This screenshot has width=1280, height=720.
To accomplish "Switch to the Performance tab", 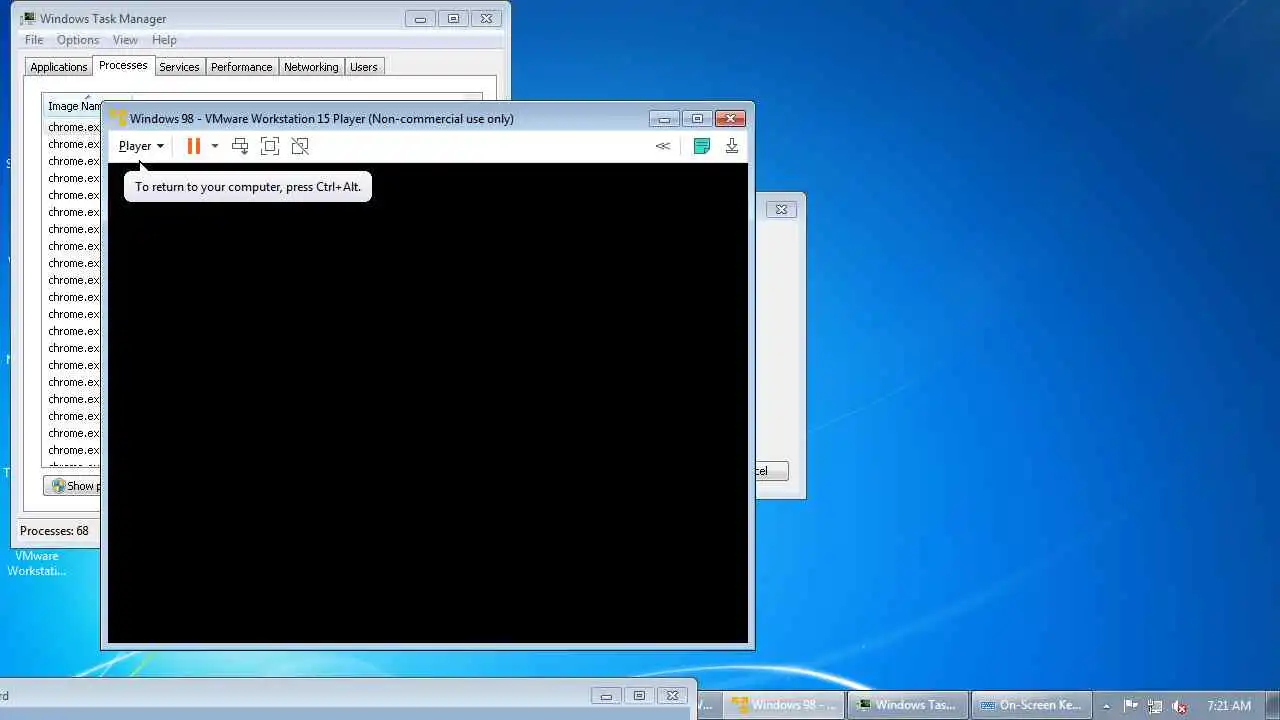I will (241, 67).
